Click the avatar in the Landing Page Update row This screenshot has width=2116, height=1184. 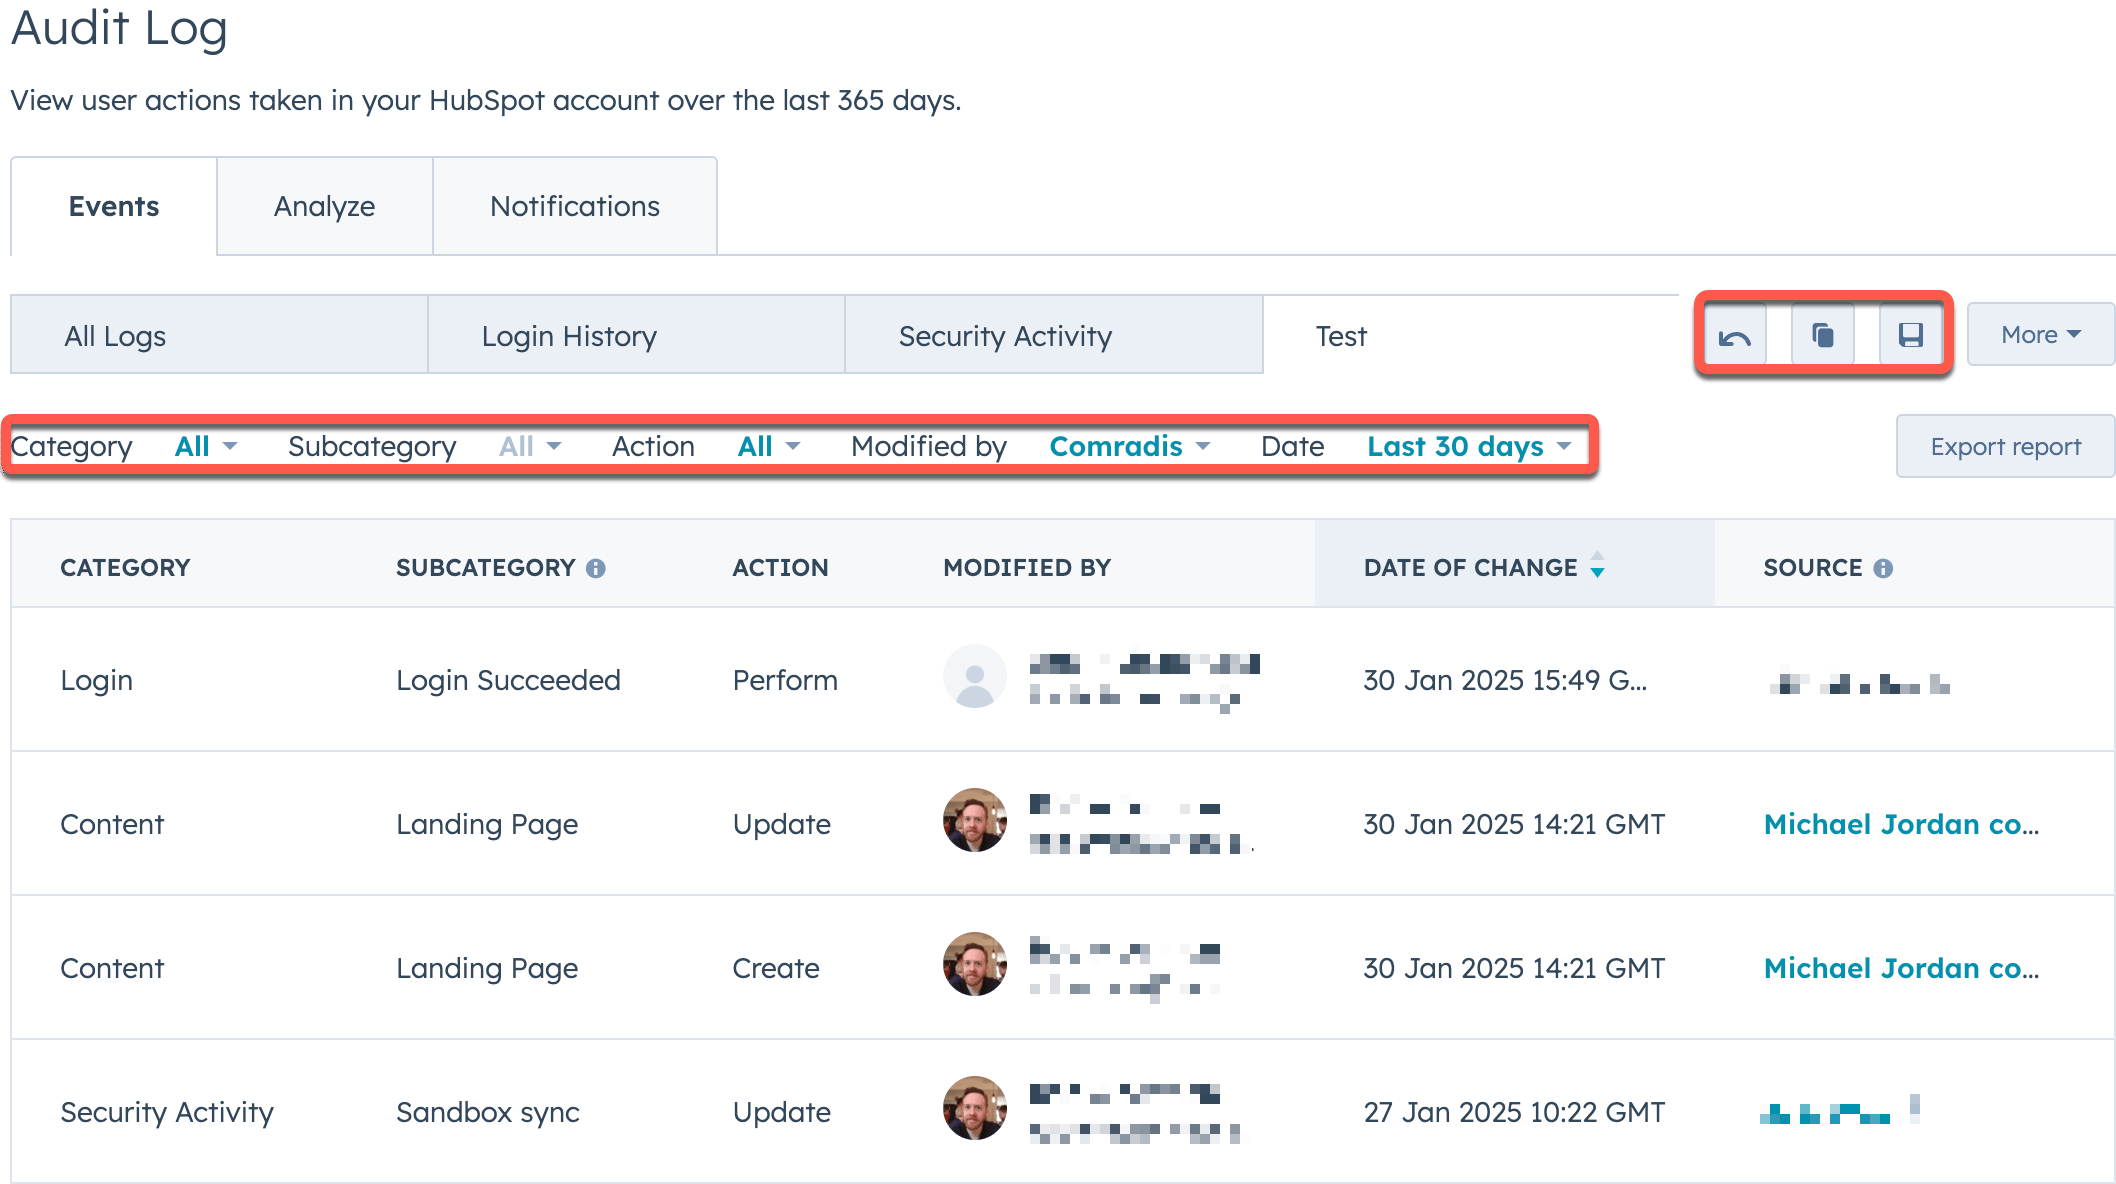tap(975, 821)
